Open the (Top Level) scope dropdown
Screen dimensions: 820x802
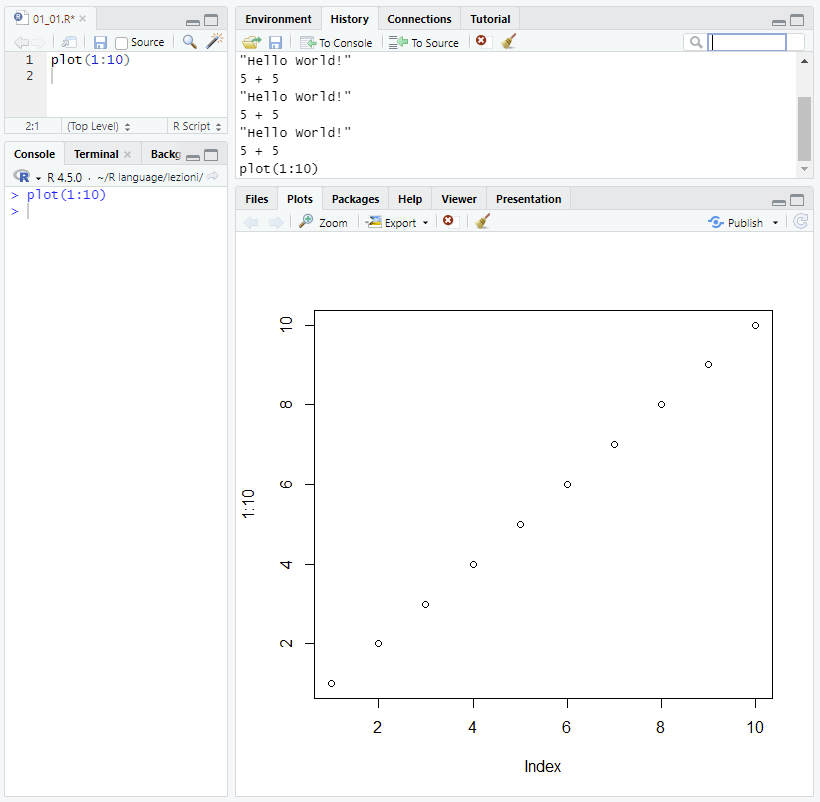(98, 126)
